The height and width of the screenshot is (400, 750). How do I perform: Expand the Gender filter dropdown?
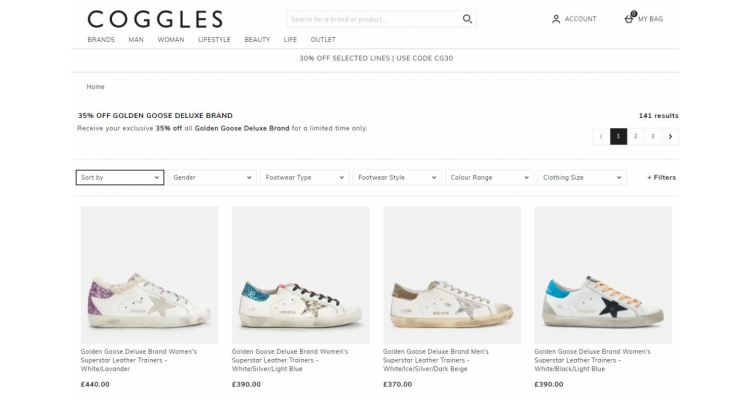(x=212, y=178)
